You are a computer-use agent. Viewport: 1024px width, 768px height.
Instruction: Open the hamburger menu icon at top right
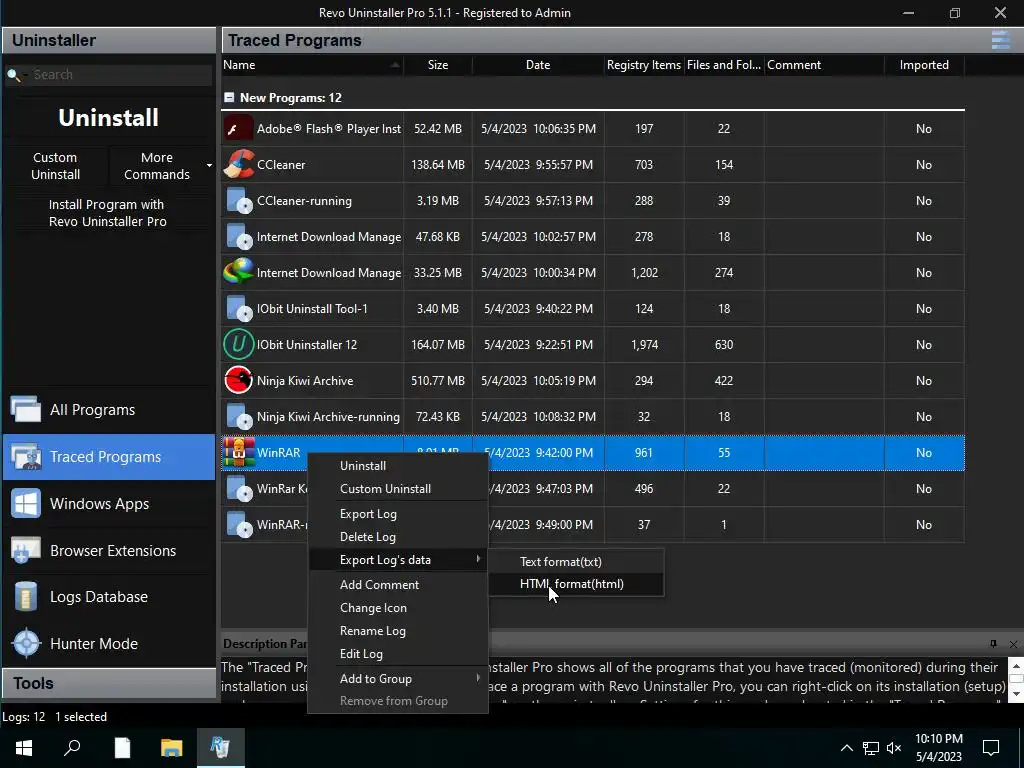tap(1000, 40)
